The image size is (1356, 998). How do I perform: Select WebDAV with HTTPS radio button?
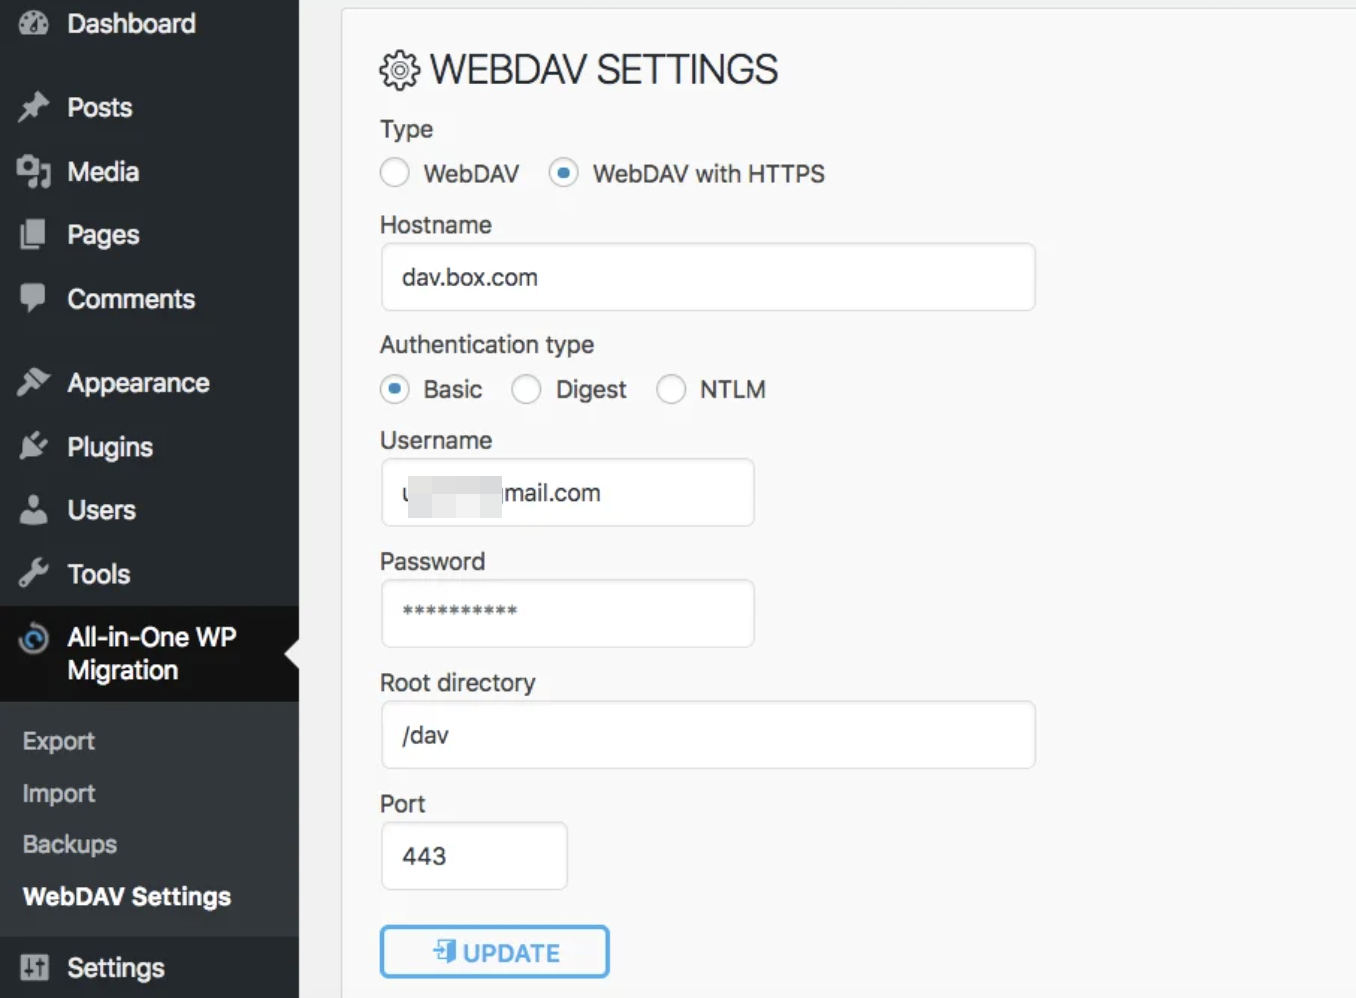coord(564,173)
